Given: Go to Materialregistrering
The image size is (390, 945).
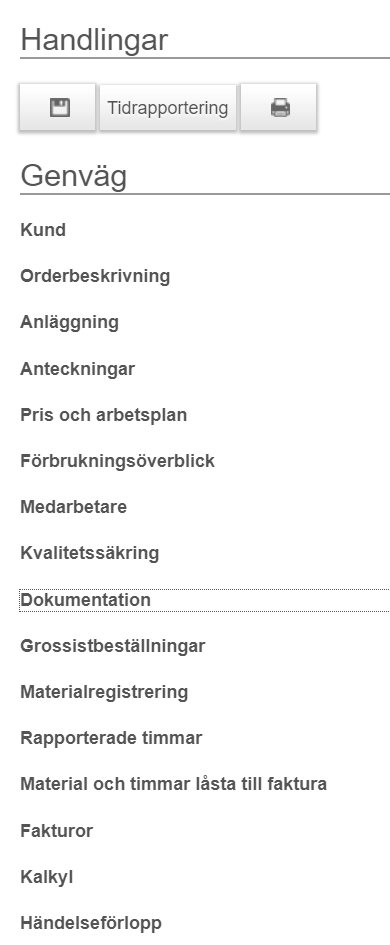Looking at the screenshot, I should (x=104, y=692).
